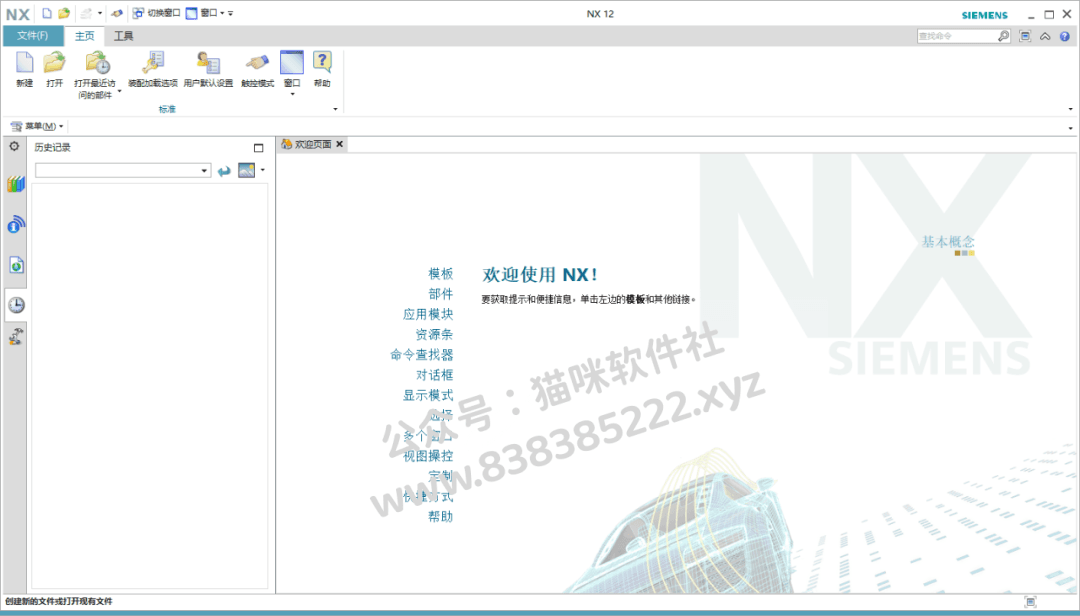Click the blue help icon at top right

[1065, 36]
